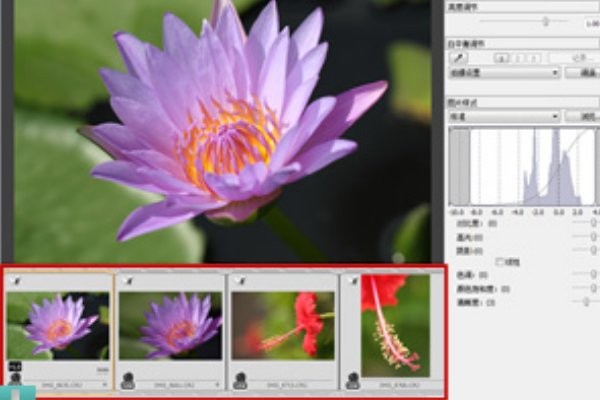
Task: Select the first purple lotus thumbnail
Action: pos(58,326)
